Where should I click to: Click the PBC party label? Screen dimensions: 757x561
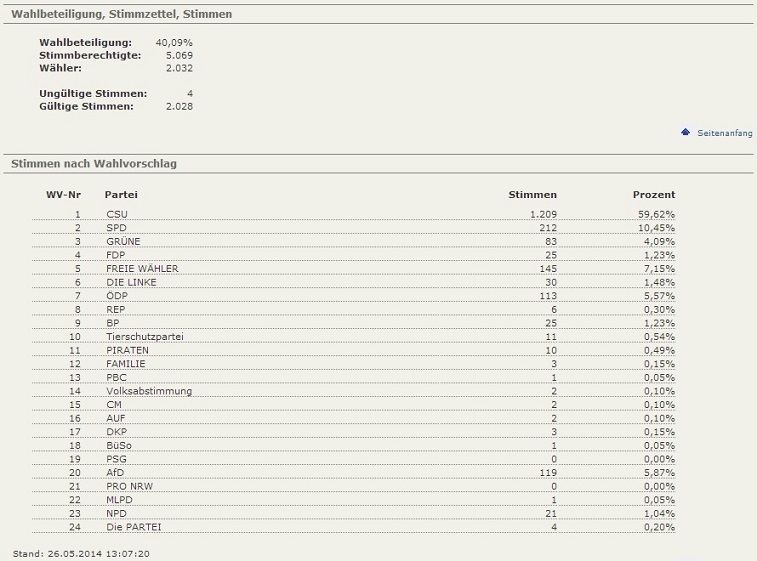pos(116,377)
